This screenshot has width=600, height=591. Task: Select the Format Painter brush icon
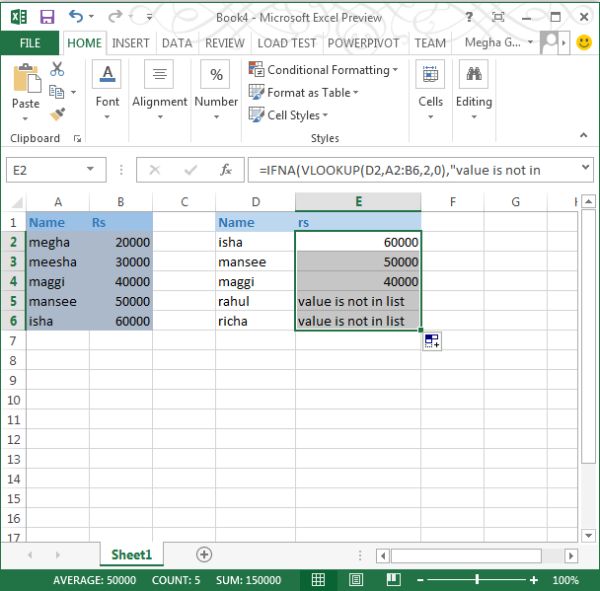click(x=57, y=114)
